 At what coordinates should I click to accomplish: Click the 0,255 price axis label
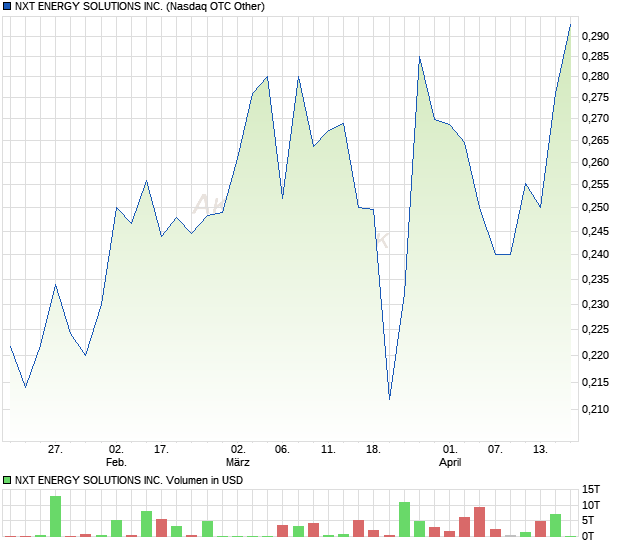pyautogui.click(x=595, y=184)
